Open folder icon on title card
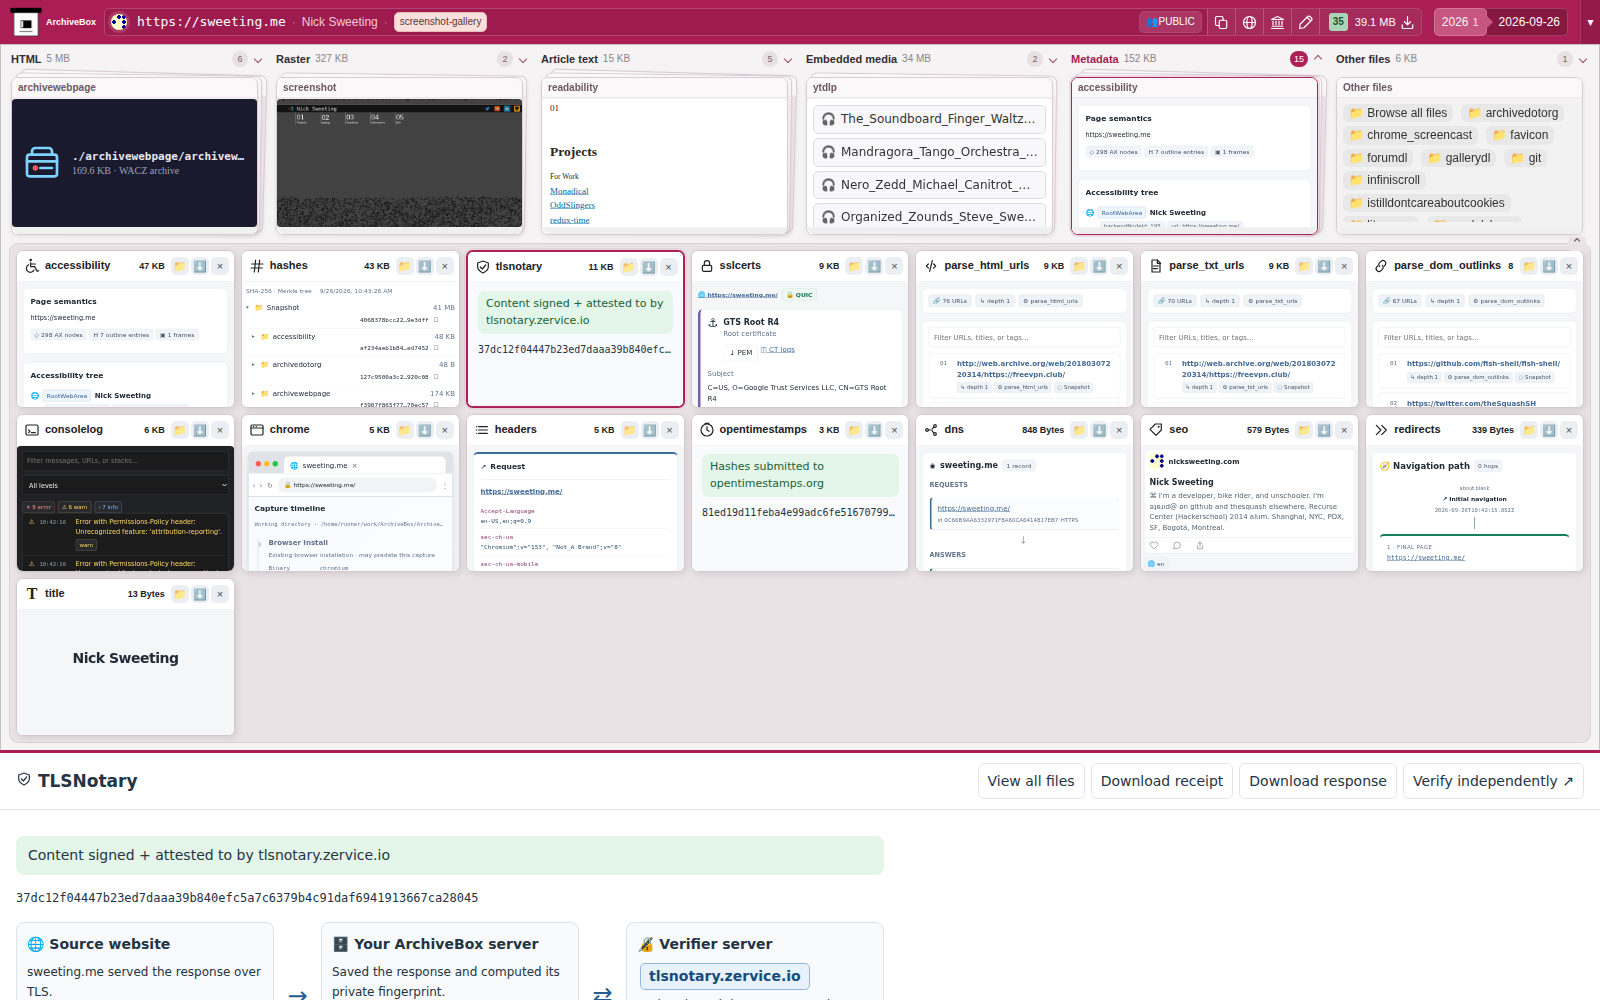The height and width of the screenshot is (1000, 1600). (x=180, y=594)
